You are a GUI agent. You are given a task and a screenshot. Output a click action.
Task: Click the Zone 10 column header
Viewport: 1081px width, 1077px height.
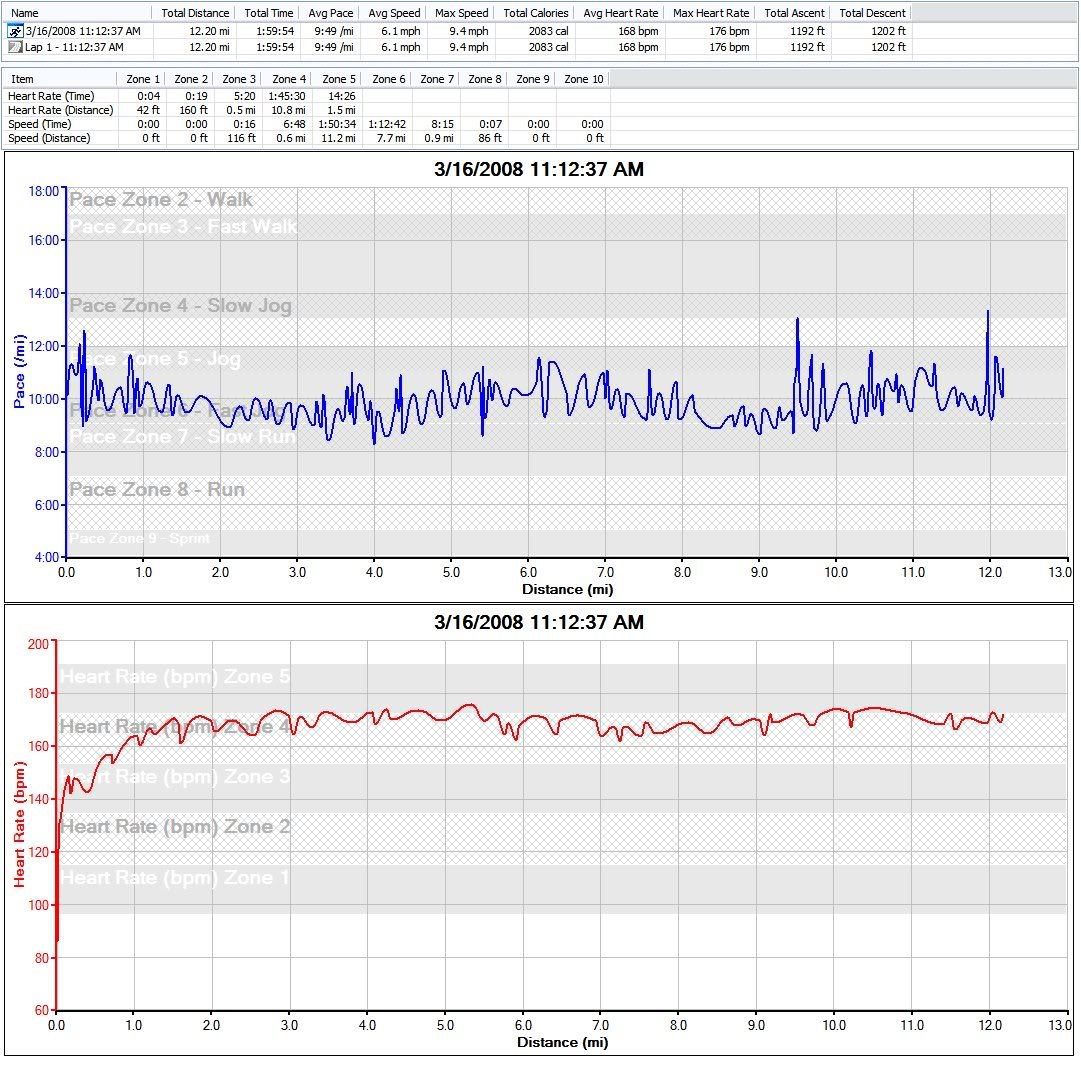click(x=584, y=79)
